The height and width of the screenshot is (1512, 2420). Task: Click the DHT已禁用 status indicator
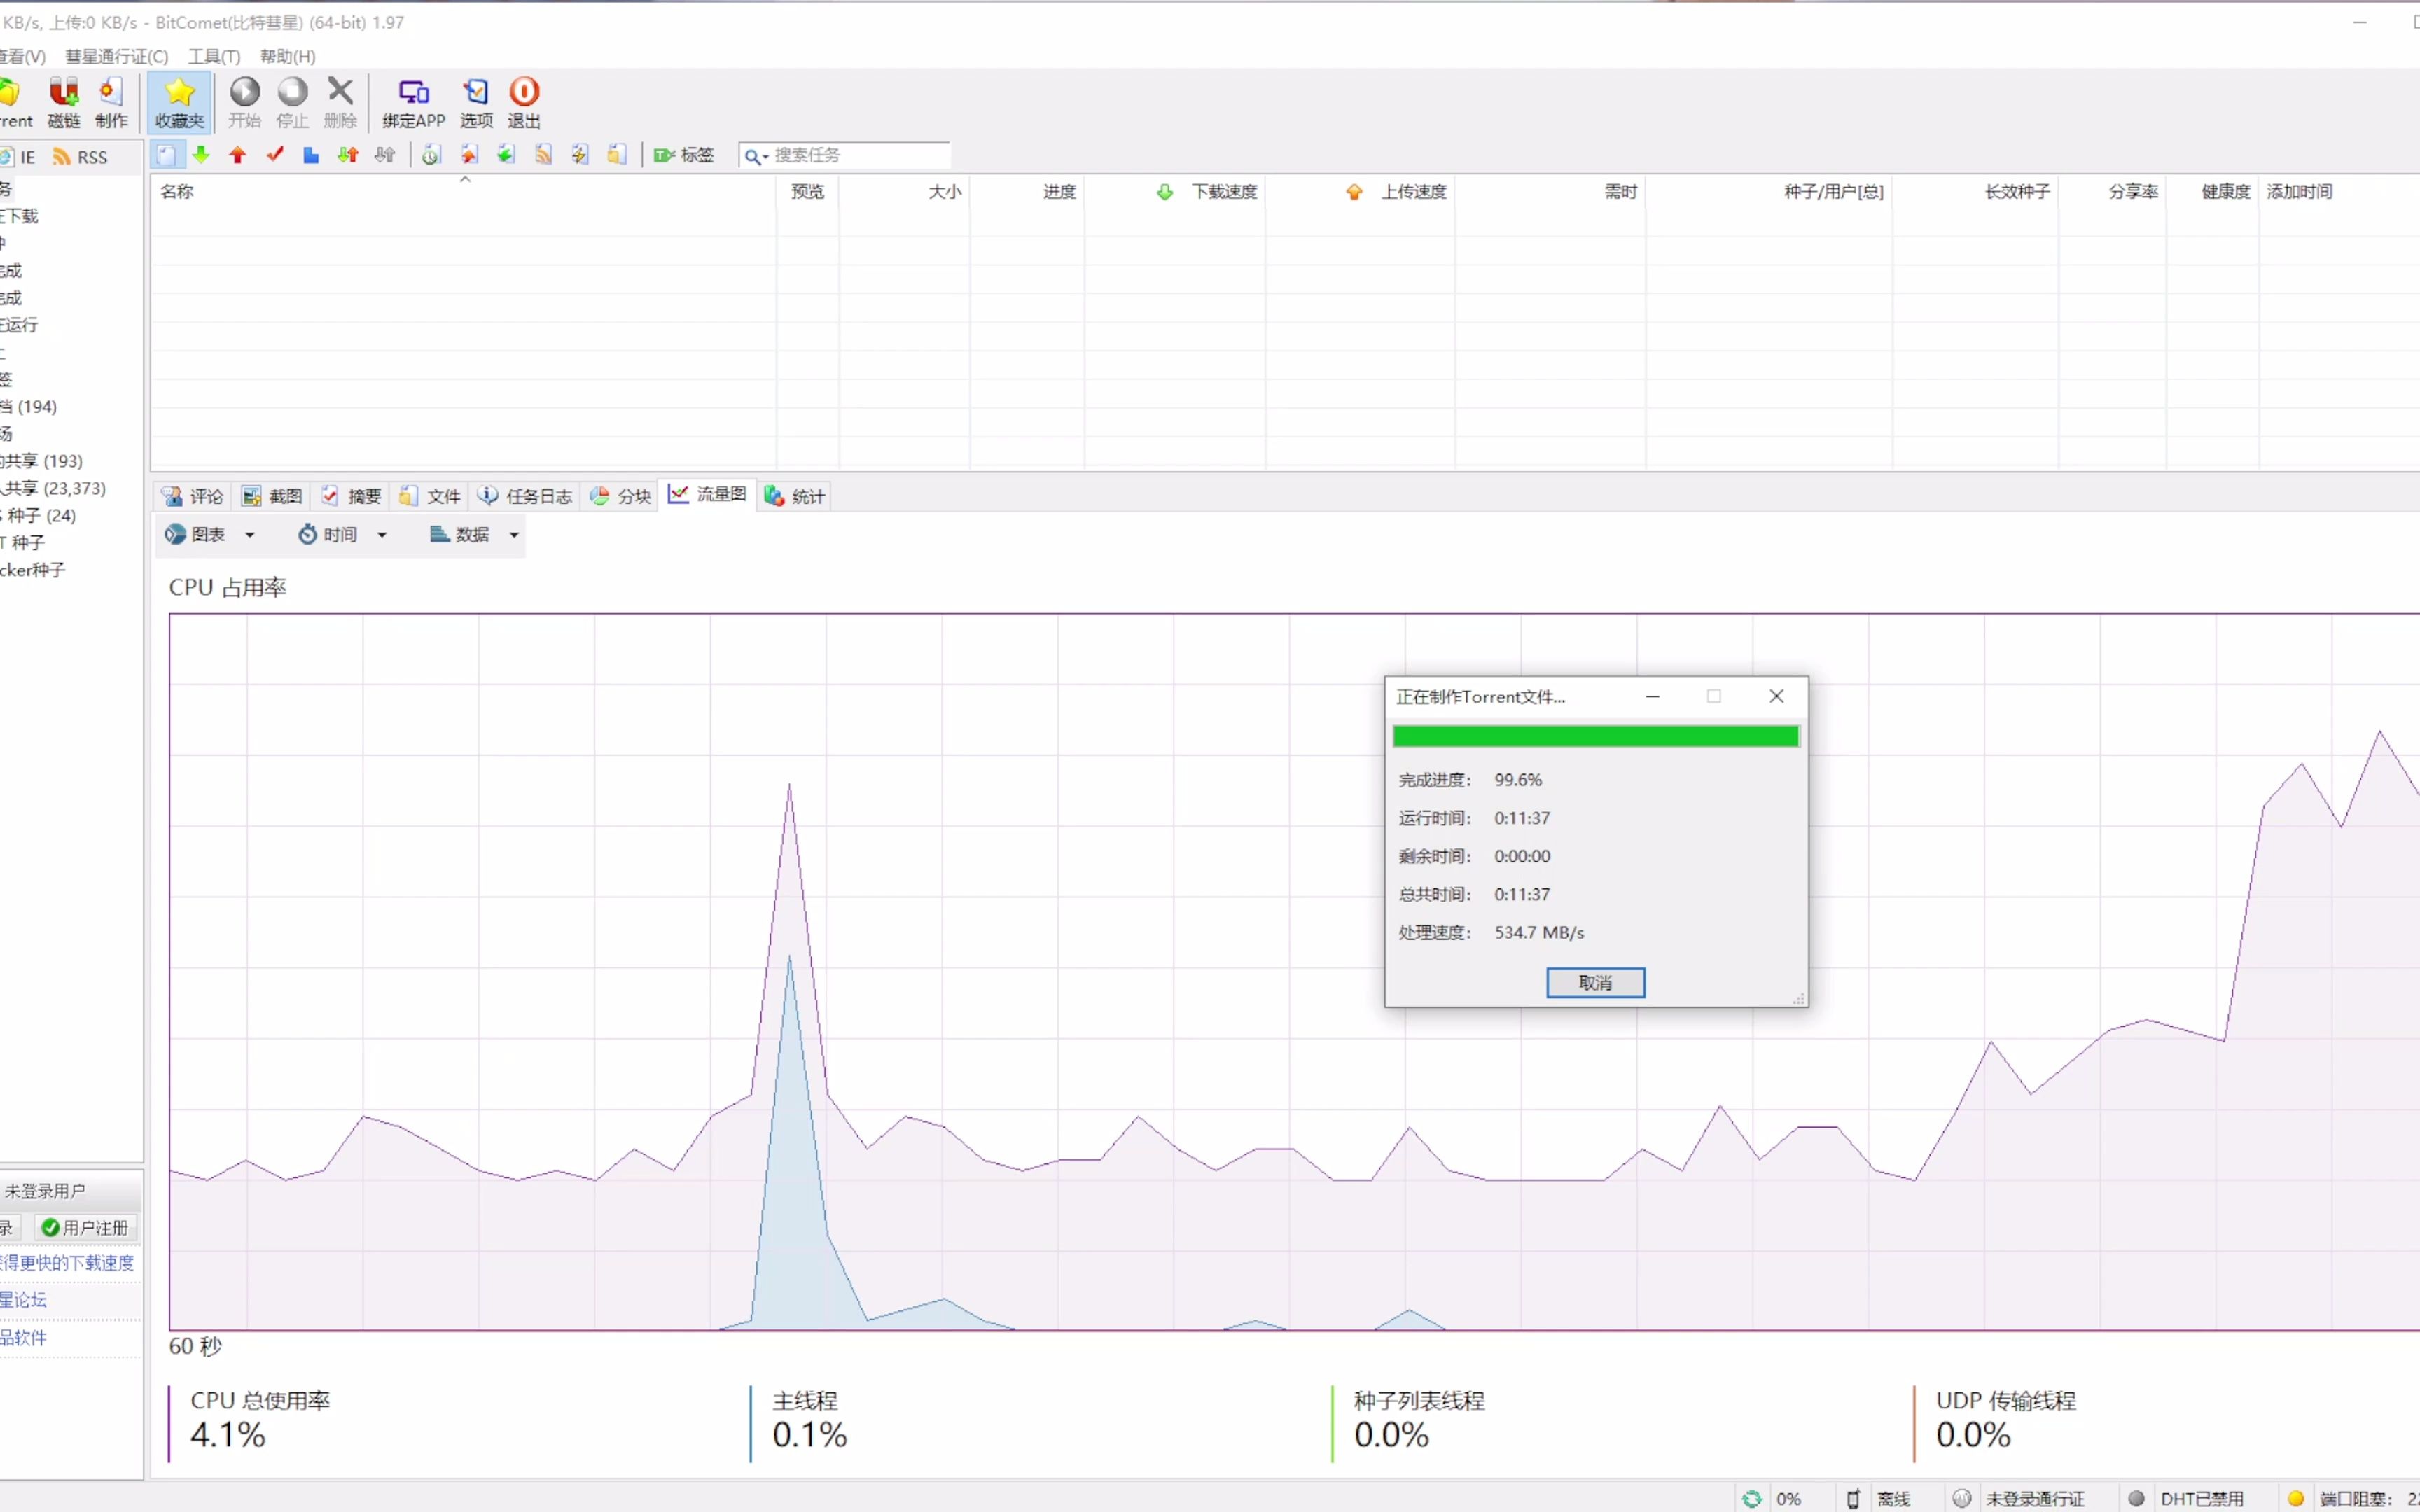(2187, 1498)
